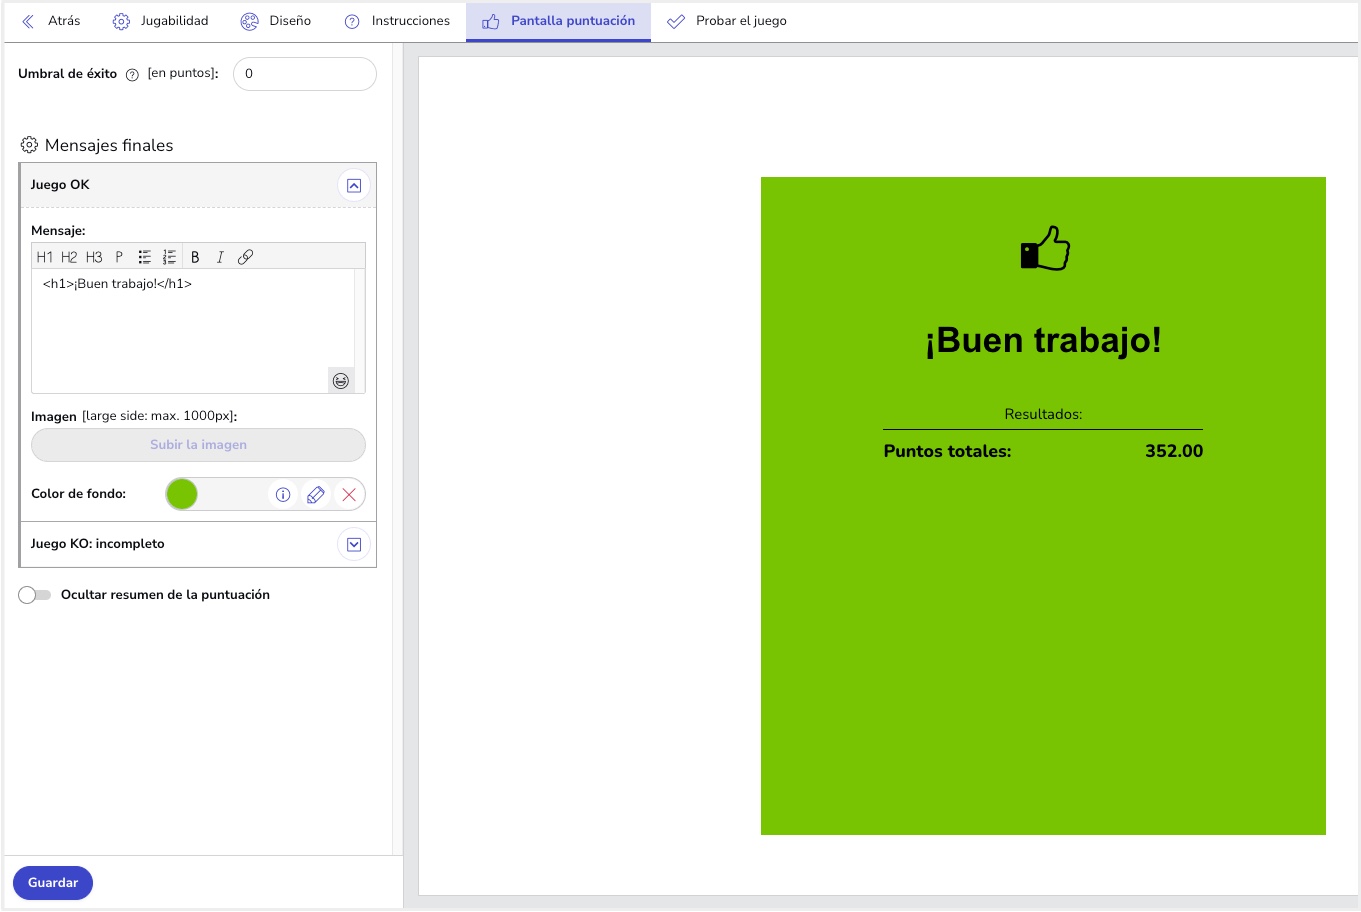Screen dimensions: 1361x912
Task: Click the Umbral de éxito points field
Action: [304, 74]
